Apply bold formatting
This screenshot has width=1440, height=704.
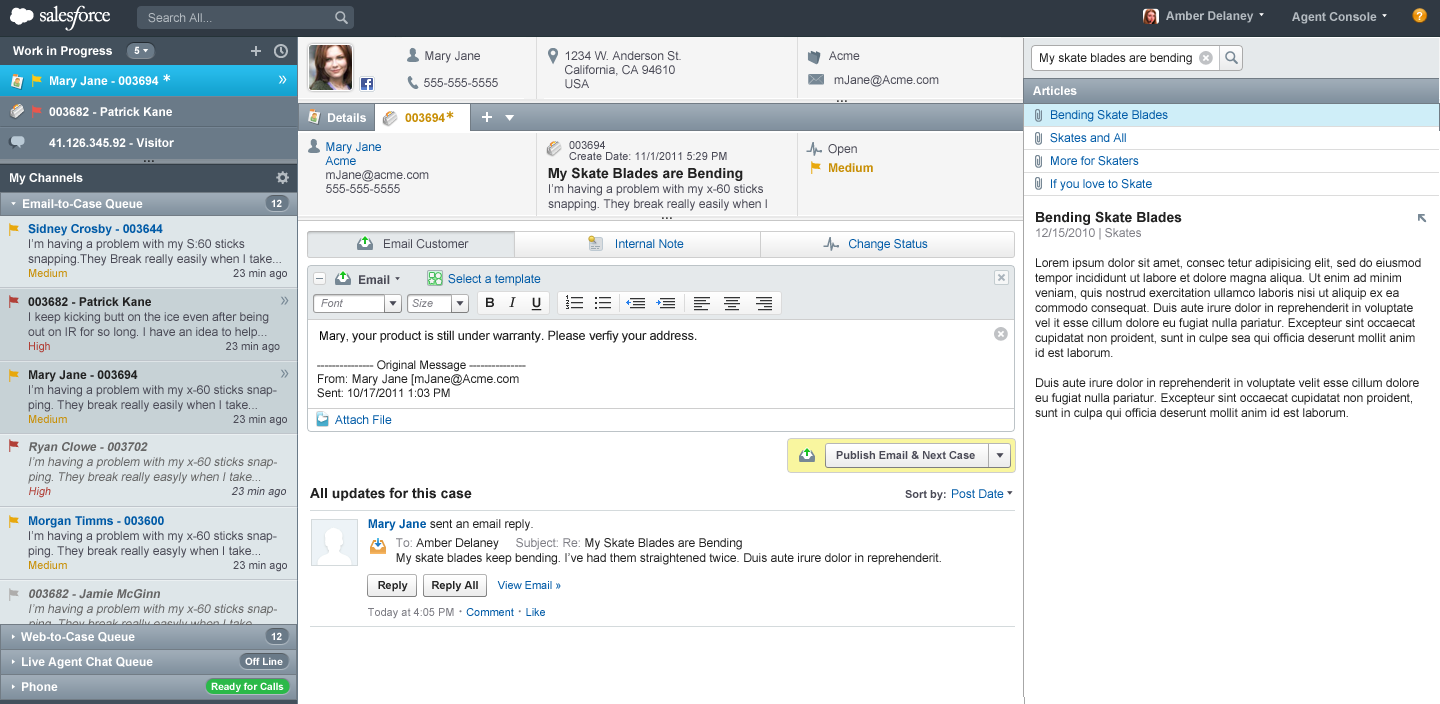coord(490,303)
